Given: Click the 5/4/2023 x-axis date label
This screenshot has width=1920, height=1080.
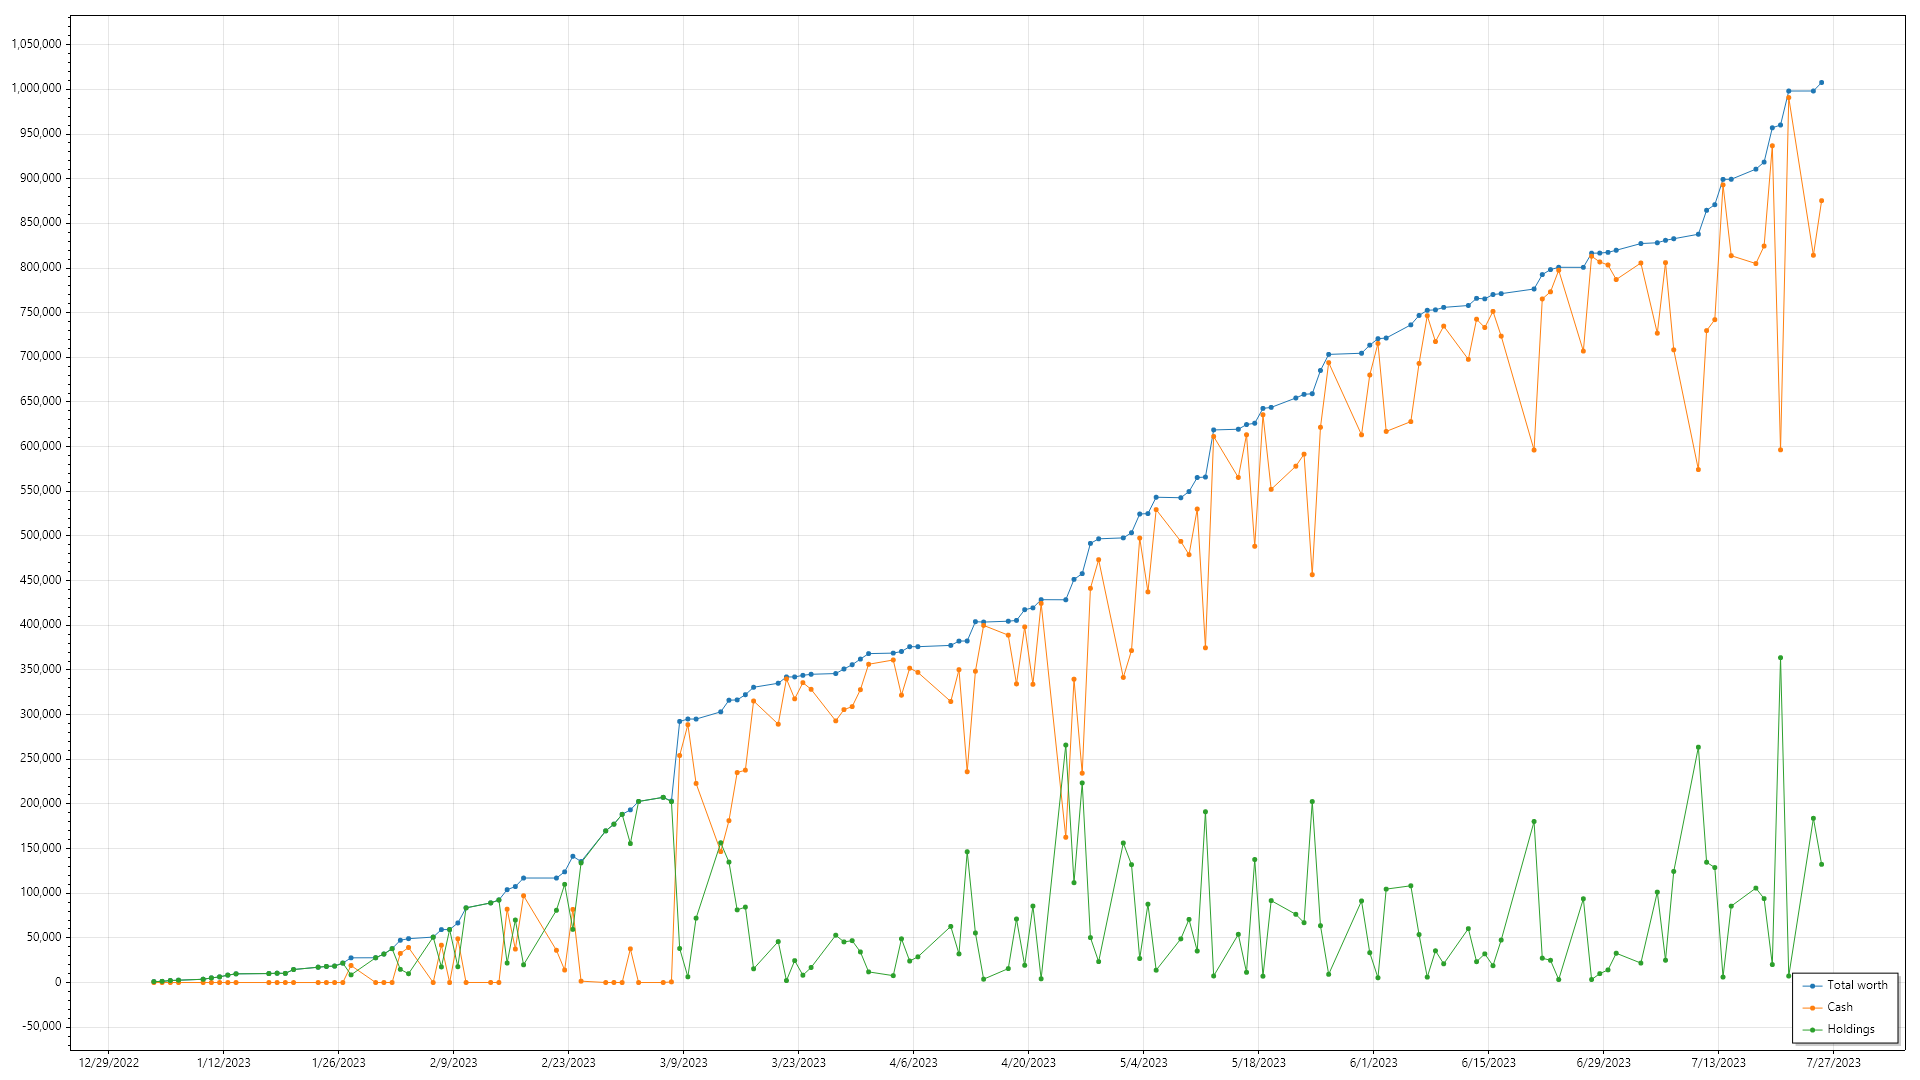Looking at the screenshot, I should 1143,1063.
